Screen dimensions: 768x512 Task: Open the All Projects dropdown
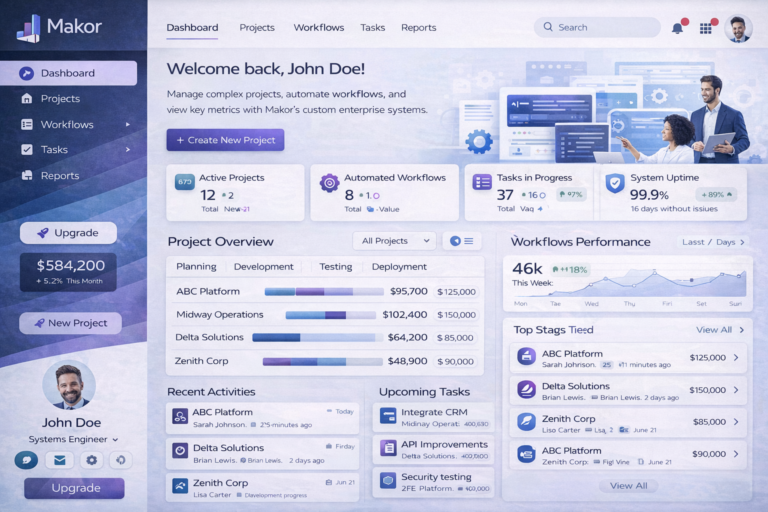(394, 241)
